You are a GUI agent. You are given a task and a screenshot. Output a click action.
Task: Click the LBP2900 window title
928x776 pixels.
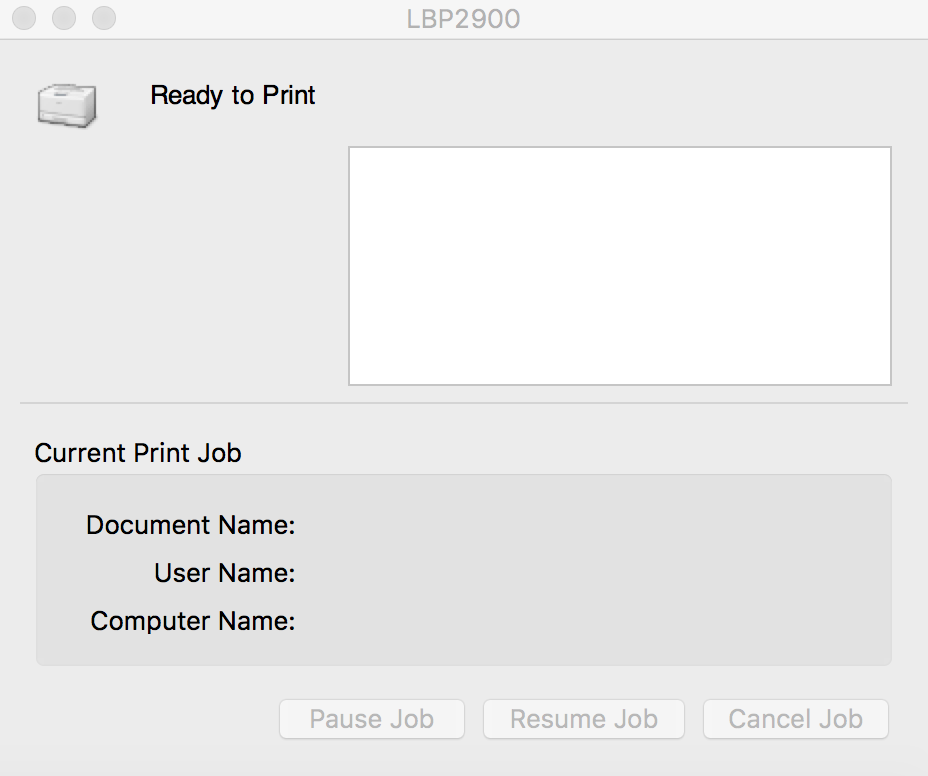pos(463,19)
